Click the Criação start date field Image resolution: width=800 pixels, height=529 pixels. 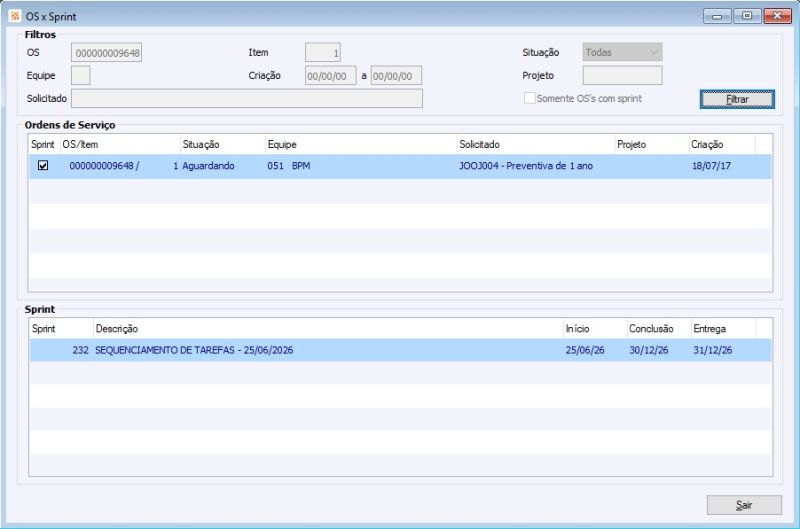pyautogui.click(x=330, y=75)
